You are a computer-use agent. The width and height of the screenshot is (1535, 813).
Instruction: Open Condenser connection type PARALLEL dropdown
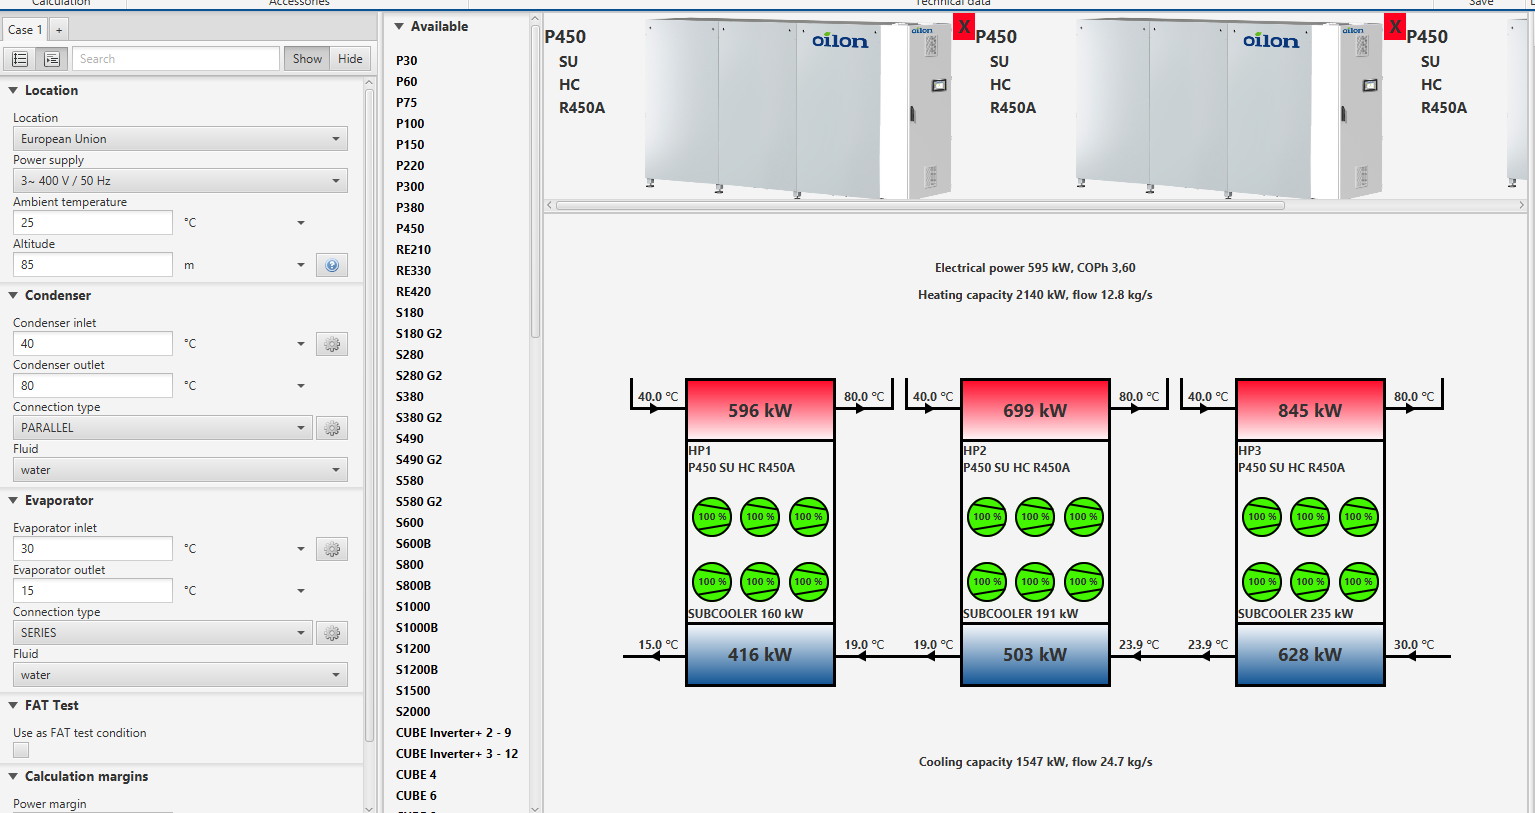[163, 428]
